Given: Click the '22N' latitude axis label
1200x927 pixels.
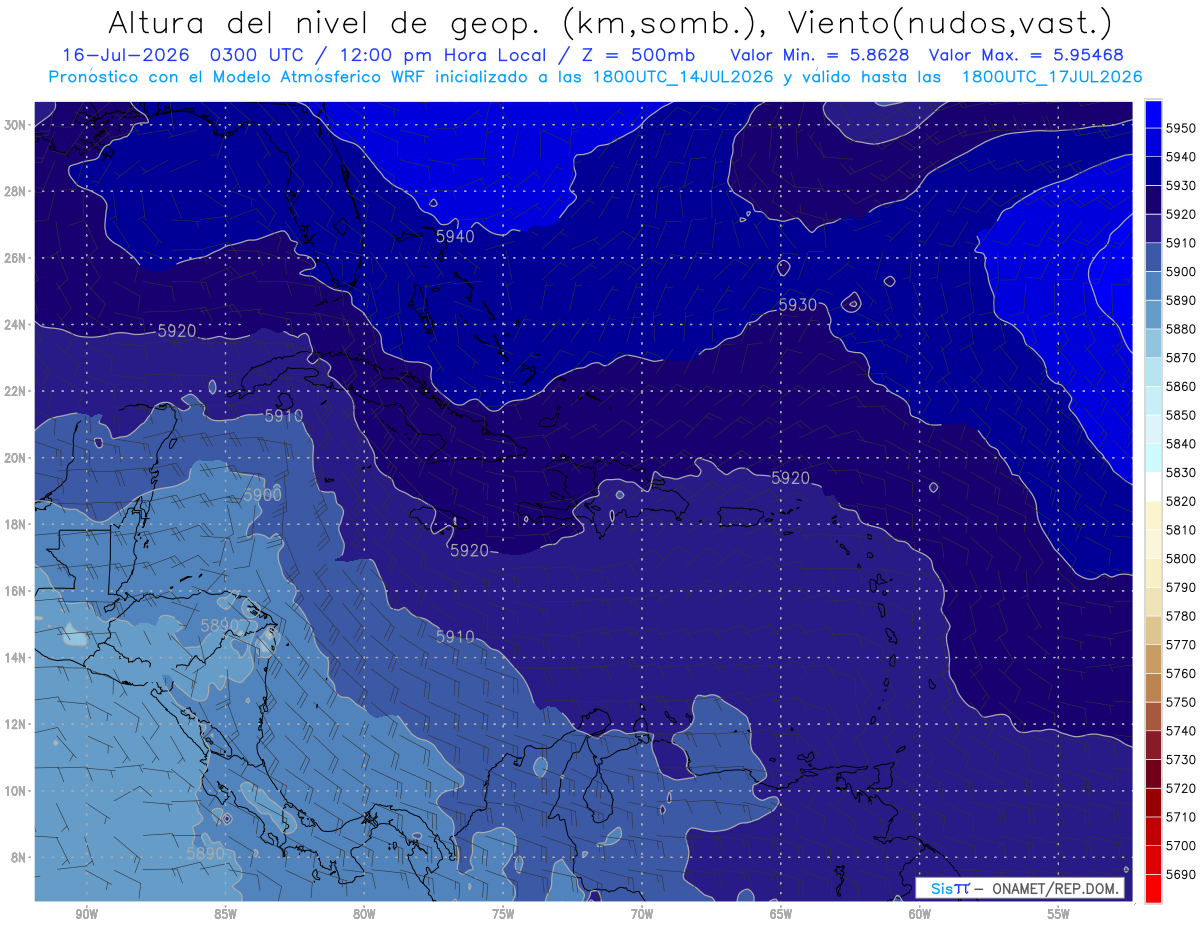Looking at the screenshot, I should coord(15,391).
